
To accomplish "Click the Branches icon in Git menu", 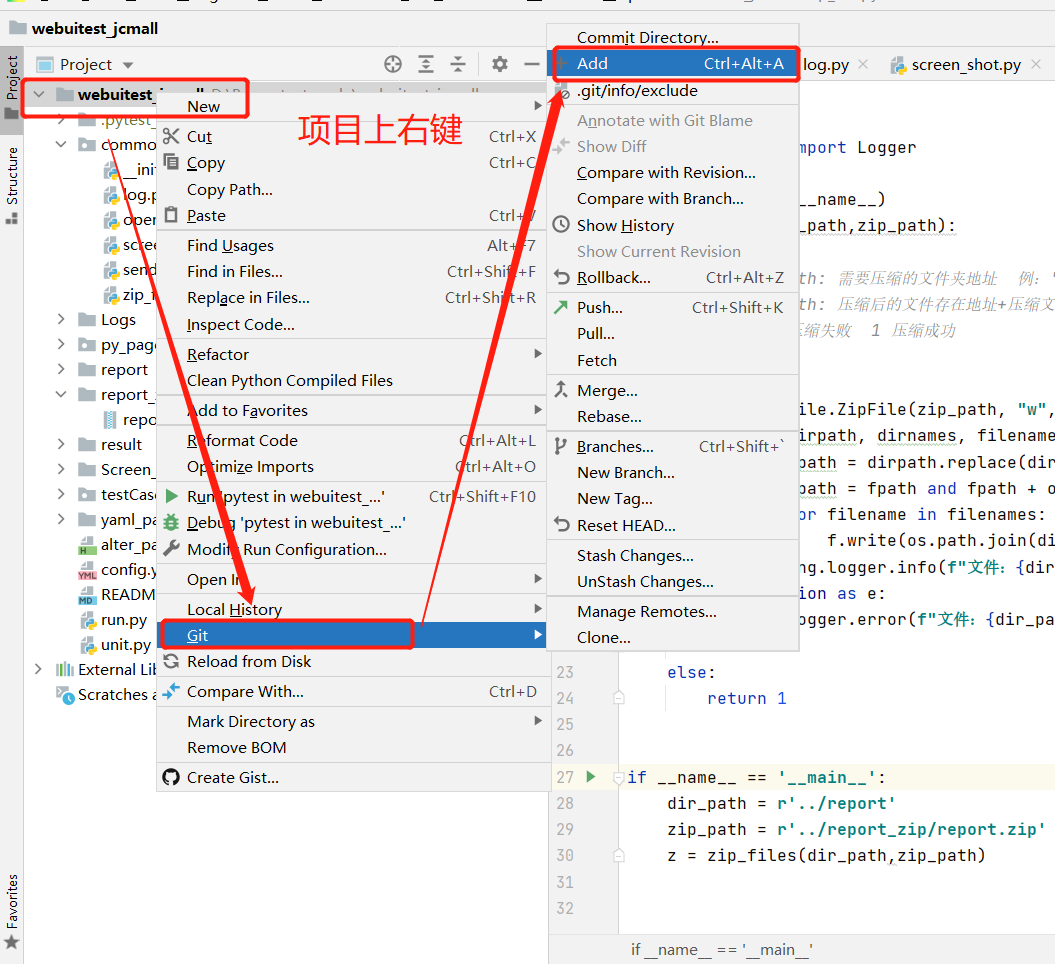I will 560,446.
